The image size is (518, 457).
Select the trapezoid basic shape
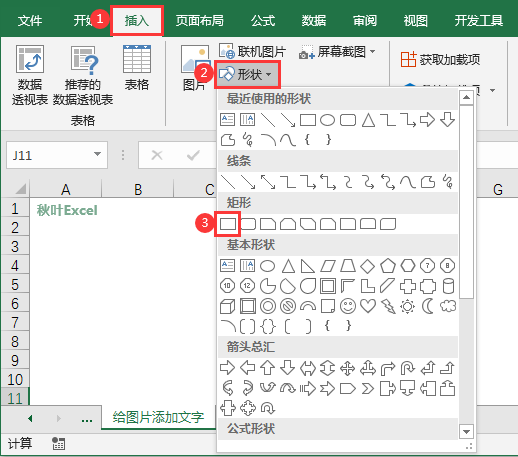click(348, 266)
